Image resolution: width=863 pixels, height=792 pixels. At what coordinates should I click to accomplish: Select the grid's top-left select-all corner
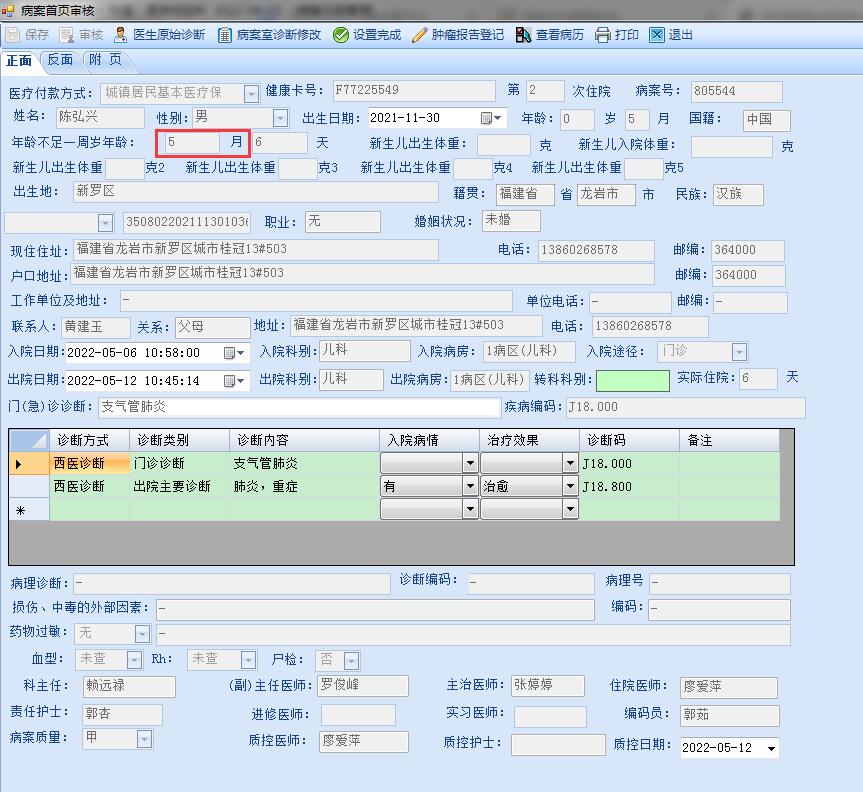[x=29, y=440]
